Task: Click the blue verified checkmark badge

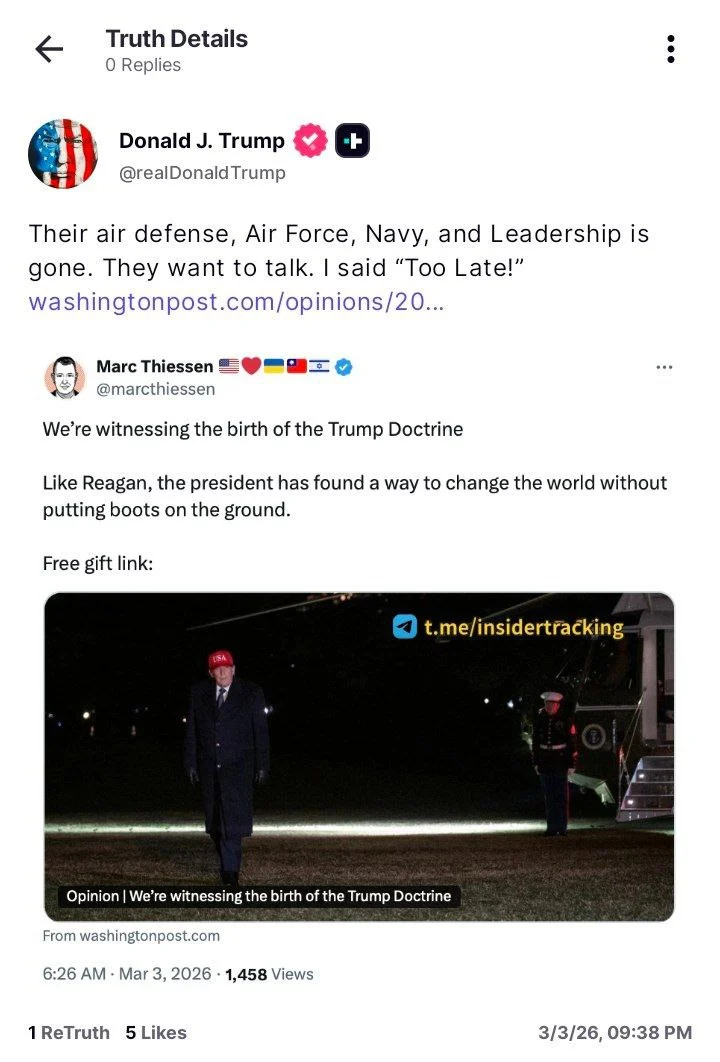Action: 344,367
